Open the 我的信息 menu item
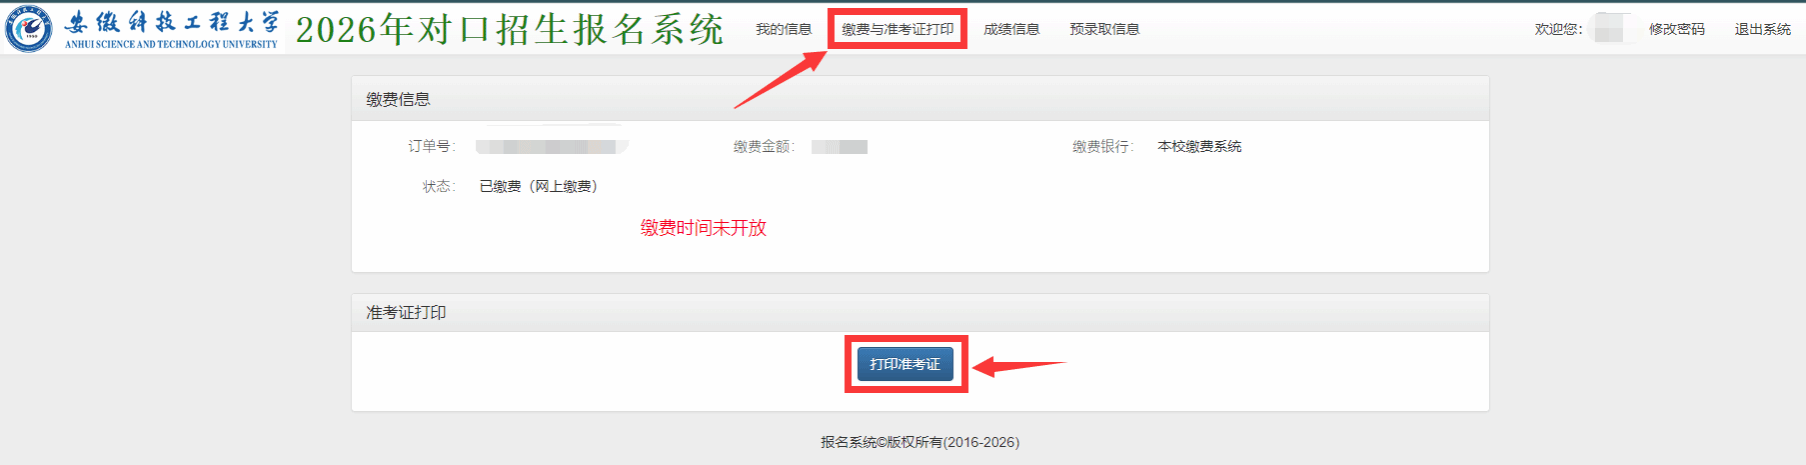Image resolution: width=1806 pixels, height=465 pixels. tap(784, 29)
